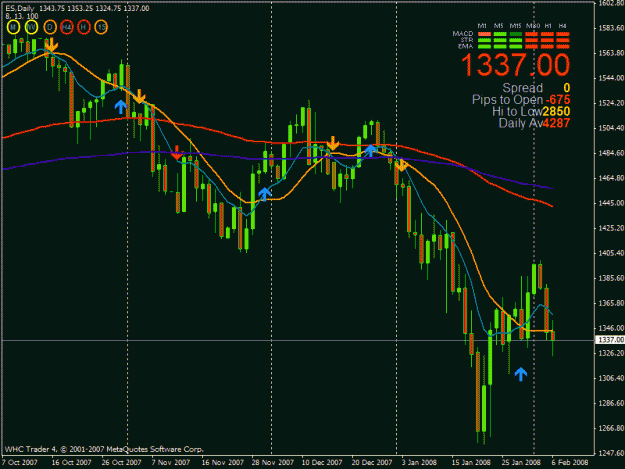The image size is (625, 469).
Task: Select the weekly 'W' timeframe circle
Action: click(x=31, y=27)
